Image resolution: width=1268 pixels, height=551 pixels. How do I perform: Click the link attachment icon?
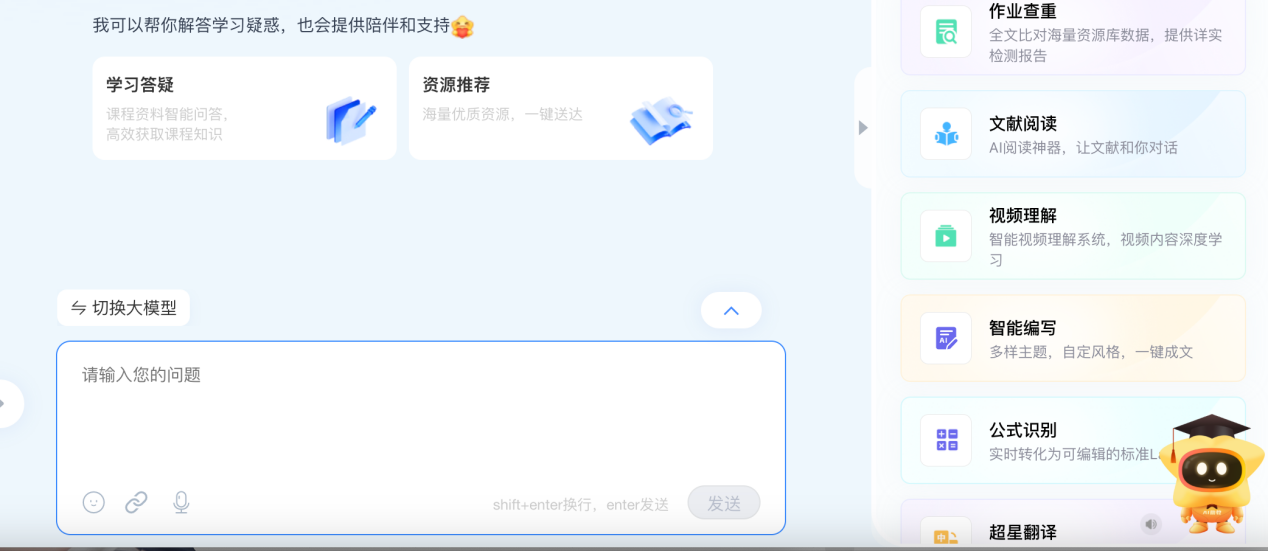(x=136, y=502)
